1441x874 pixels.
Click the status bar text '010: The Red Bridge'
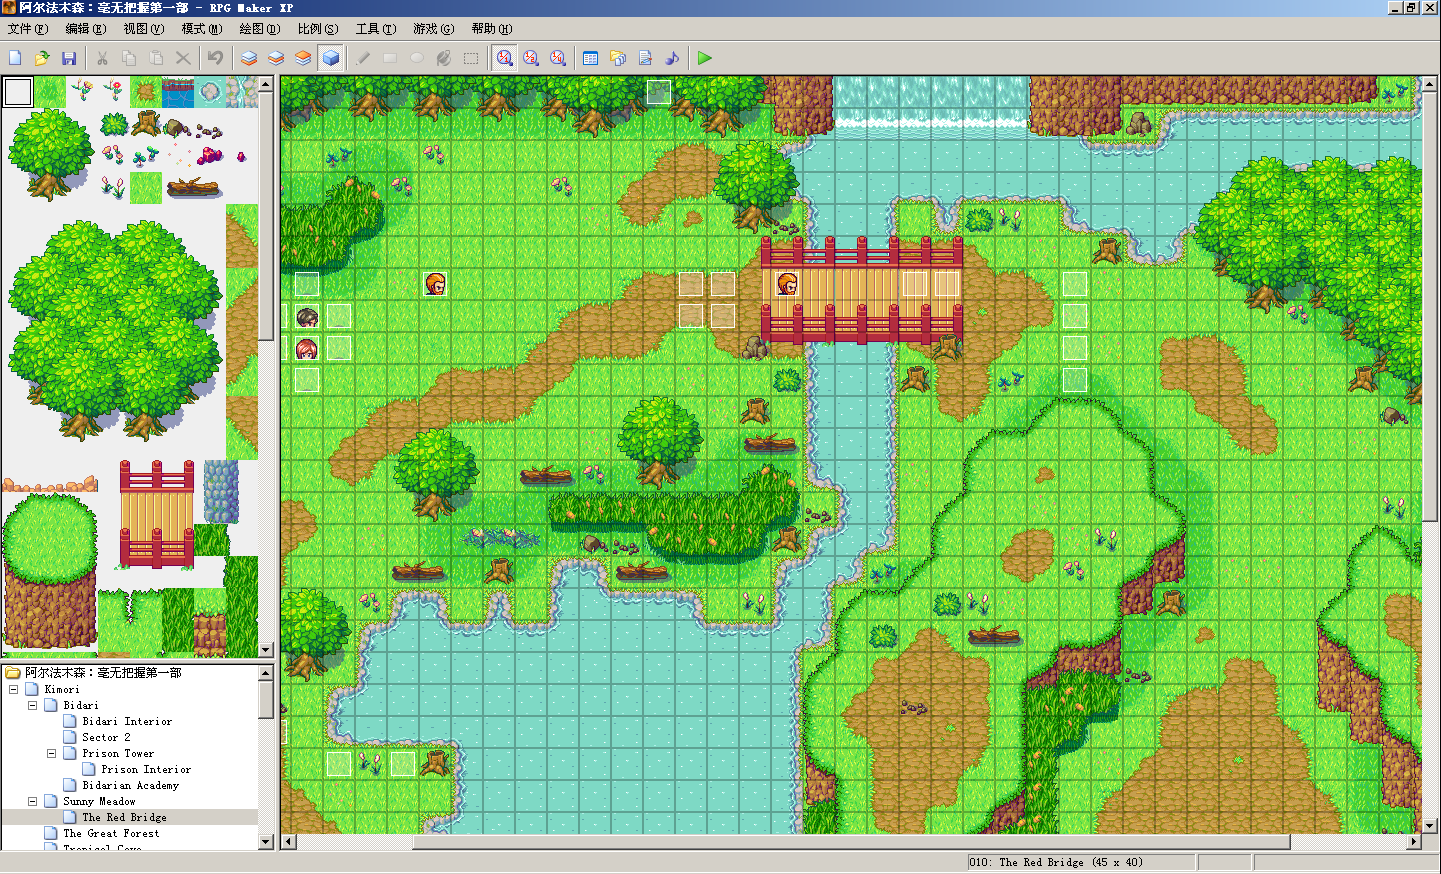coord(1026,862)
